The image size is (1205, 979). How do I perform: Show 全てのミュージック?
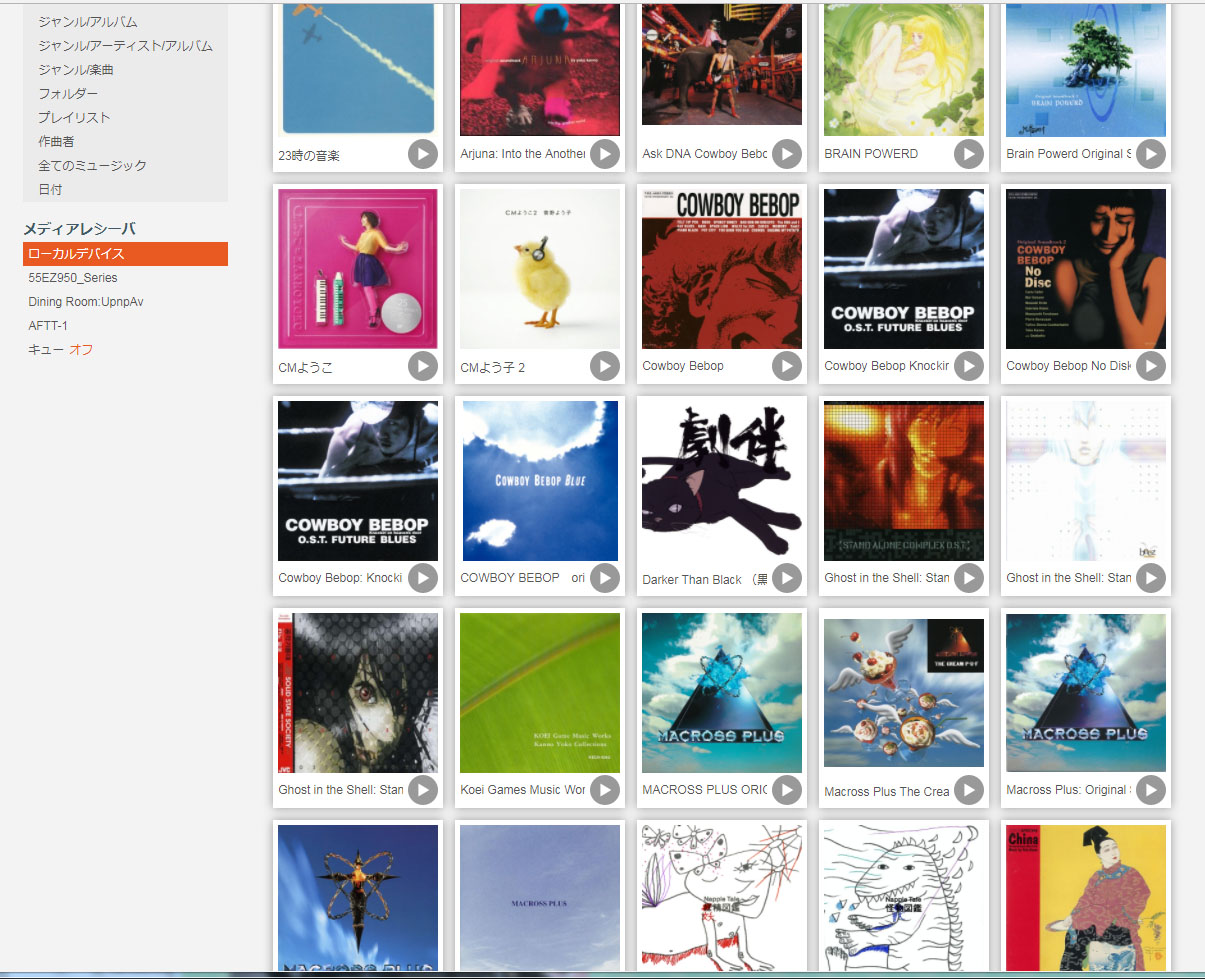pyautogui.click(x=92, y=165)
